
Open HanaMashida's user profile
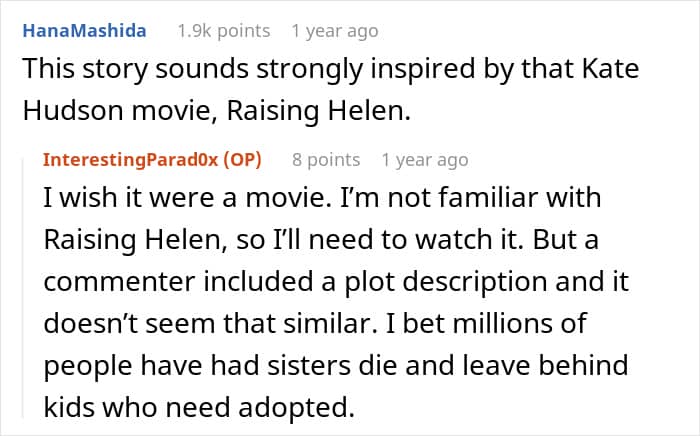[x=83, y=30]
